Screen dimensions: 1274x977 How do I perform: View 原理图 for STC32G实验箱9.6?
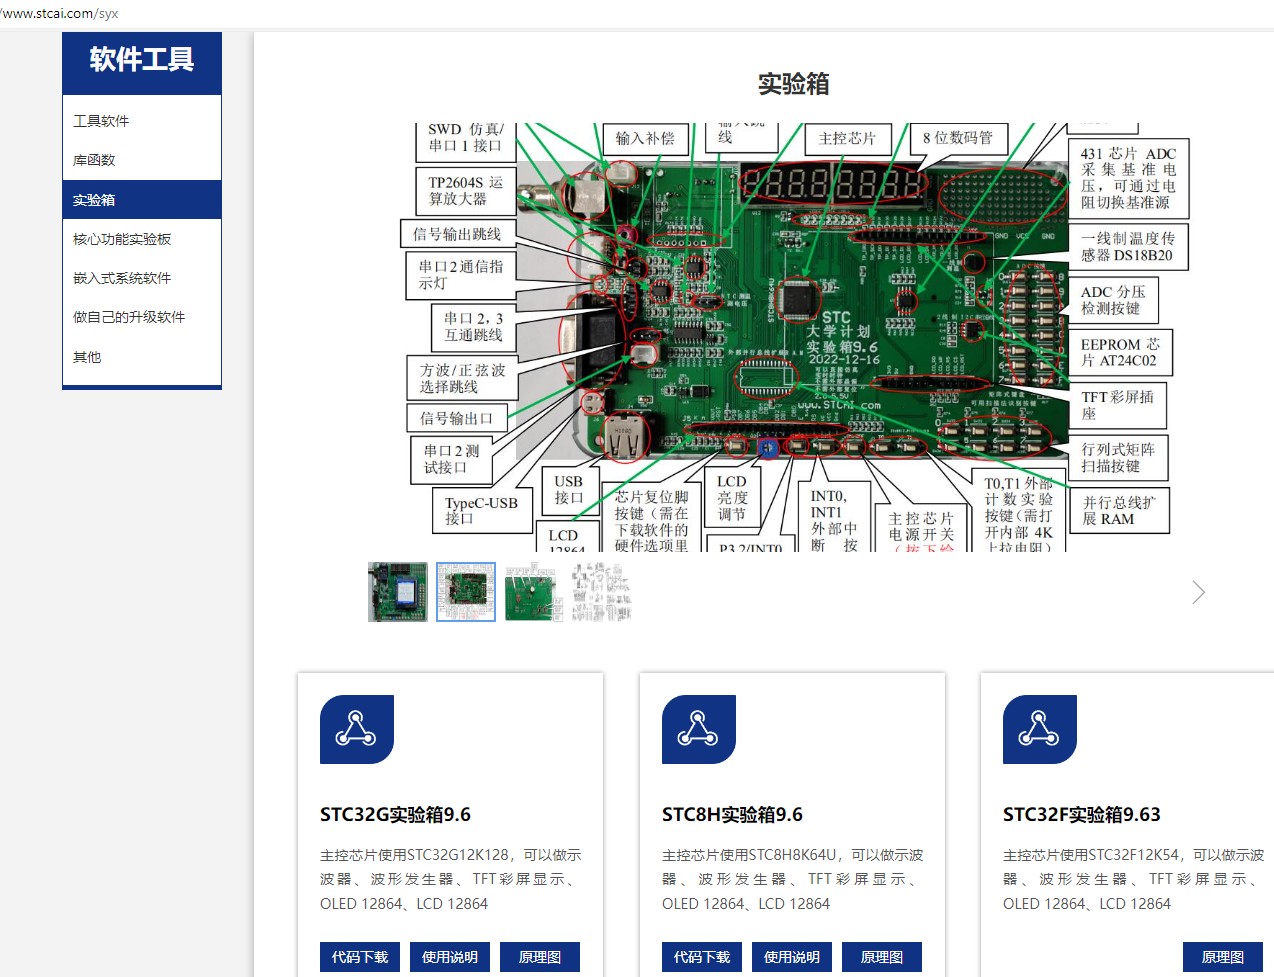(540, 957)
